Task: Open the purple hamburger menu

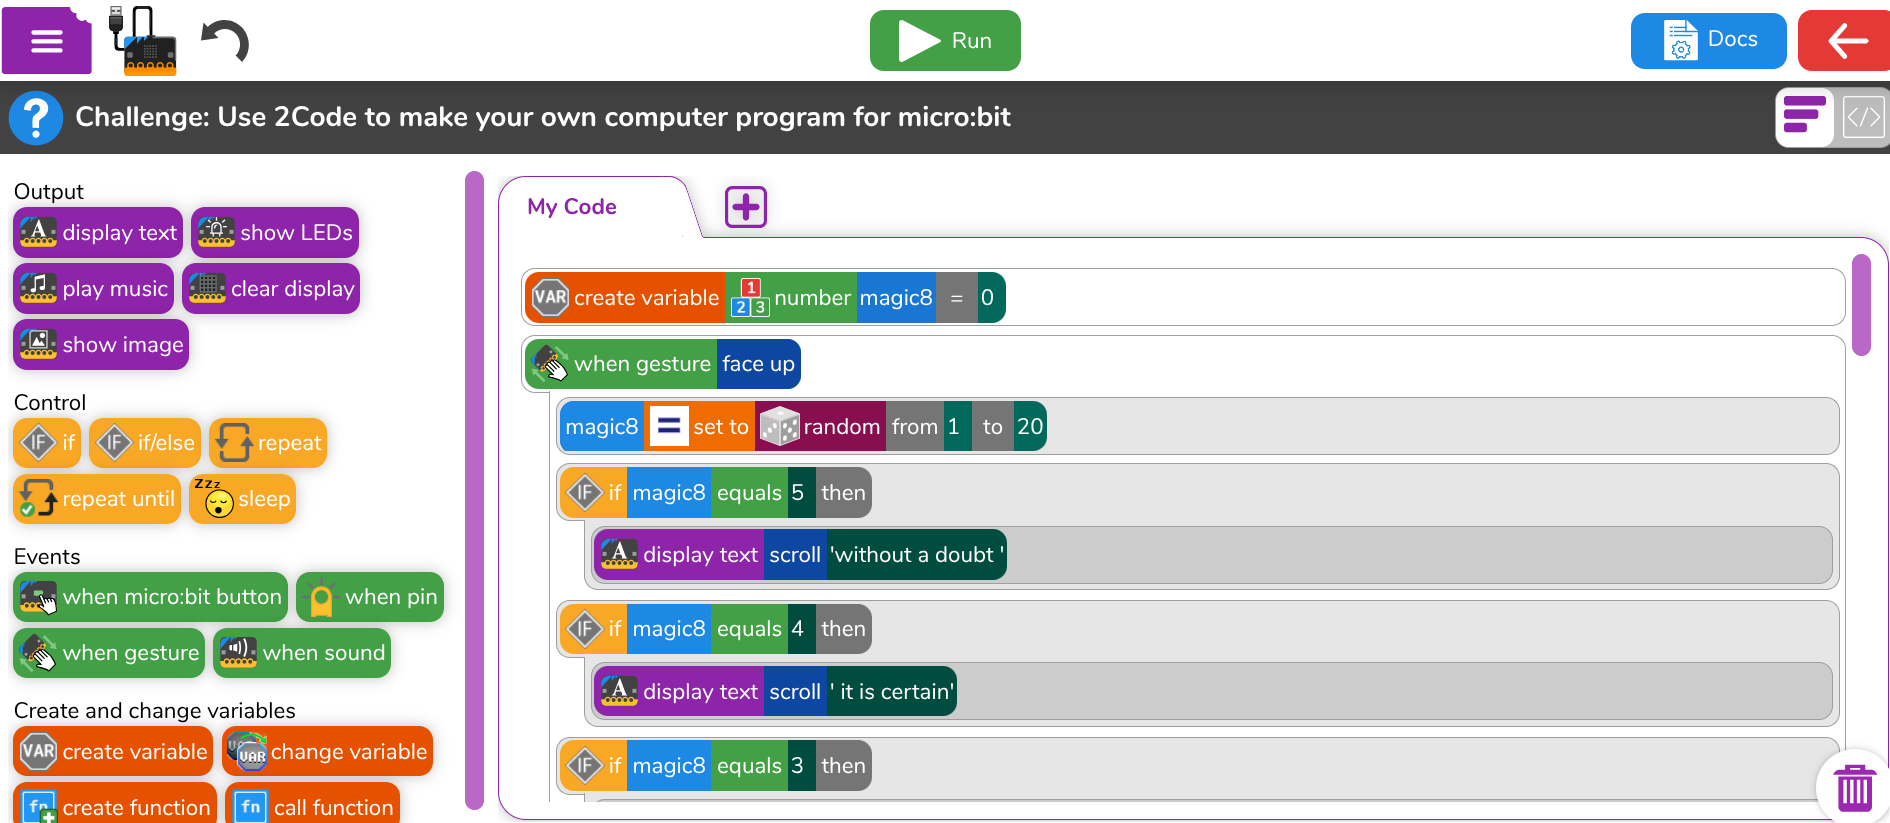Action: (x=47, y=41)
